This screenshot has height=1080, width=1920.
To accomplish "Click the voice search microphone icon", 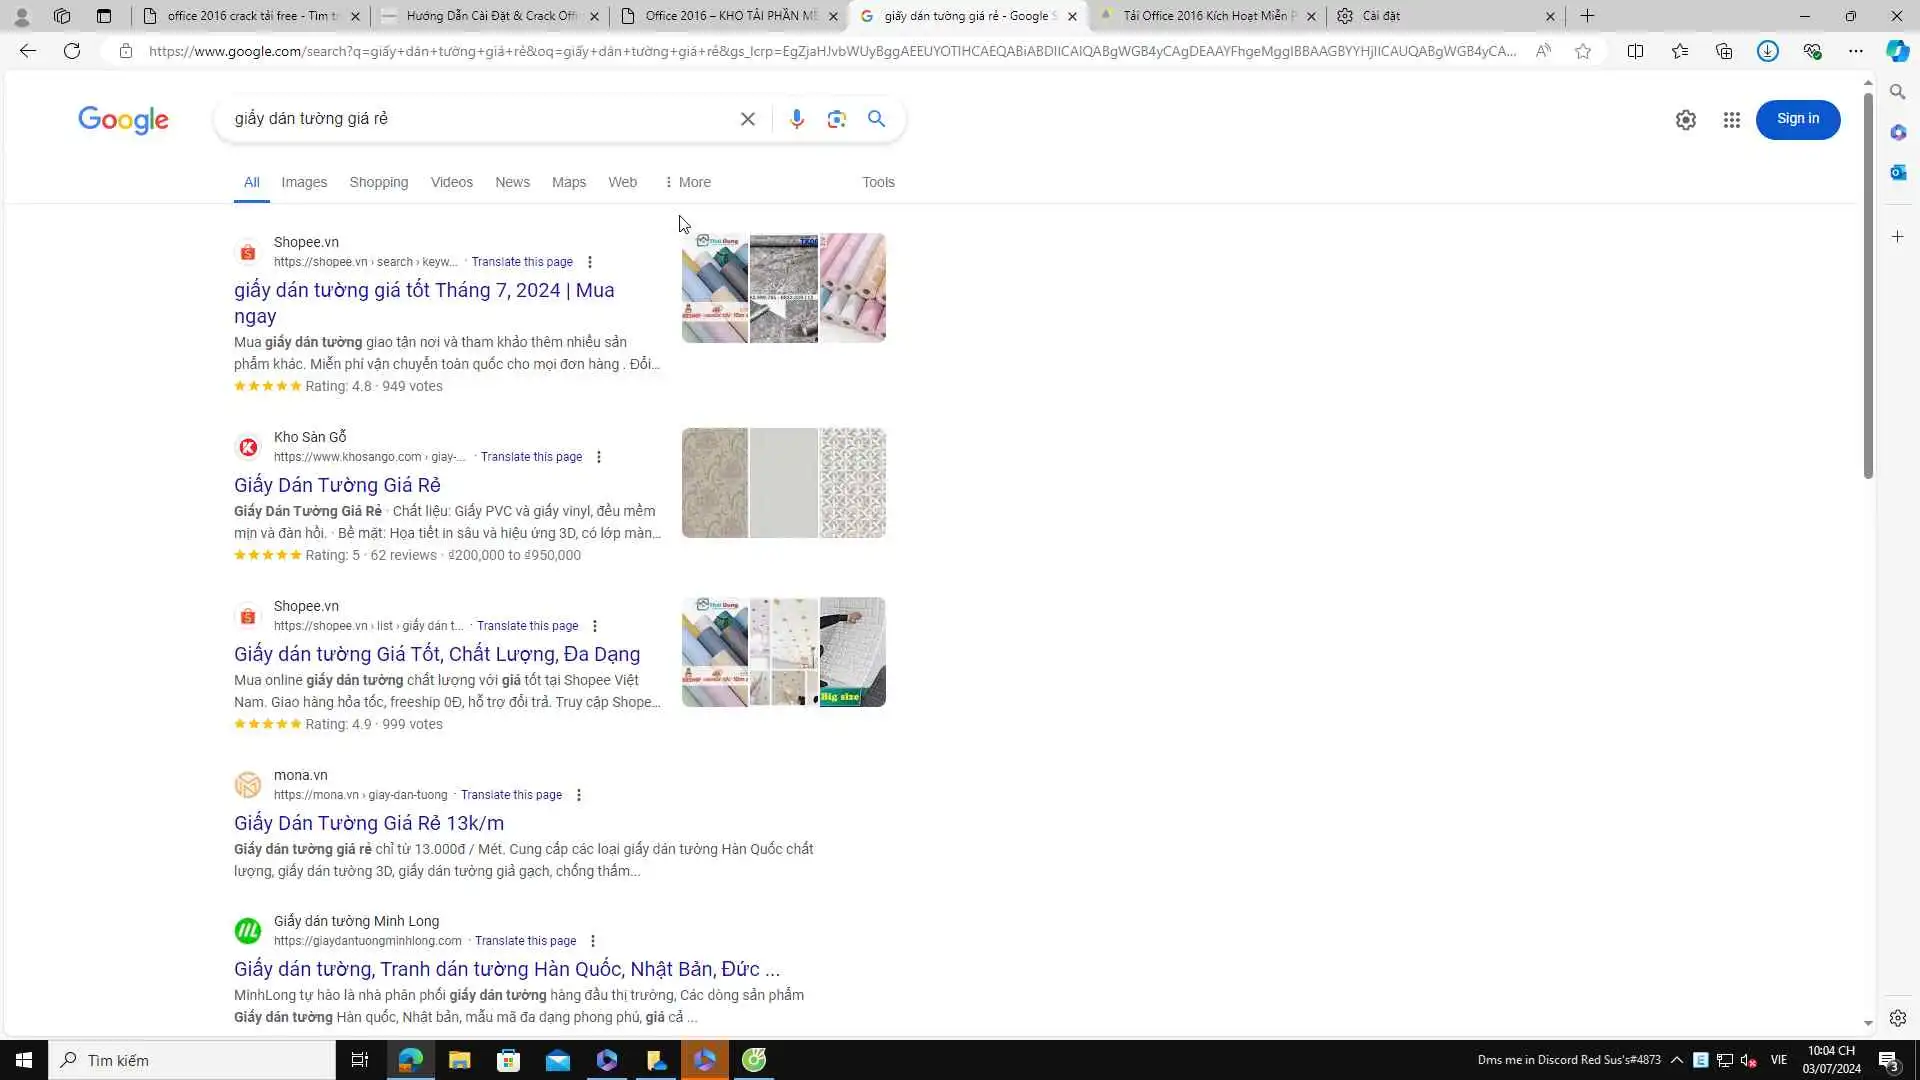I will click(796, 119).
